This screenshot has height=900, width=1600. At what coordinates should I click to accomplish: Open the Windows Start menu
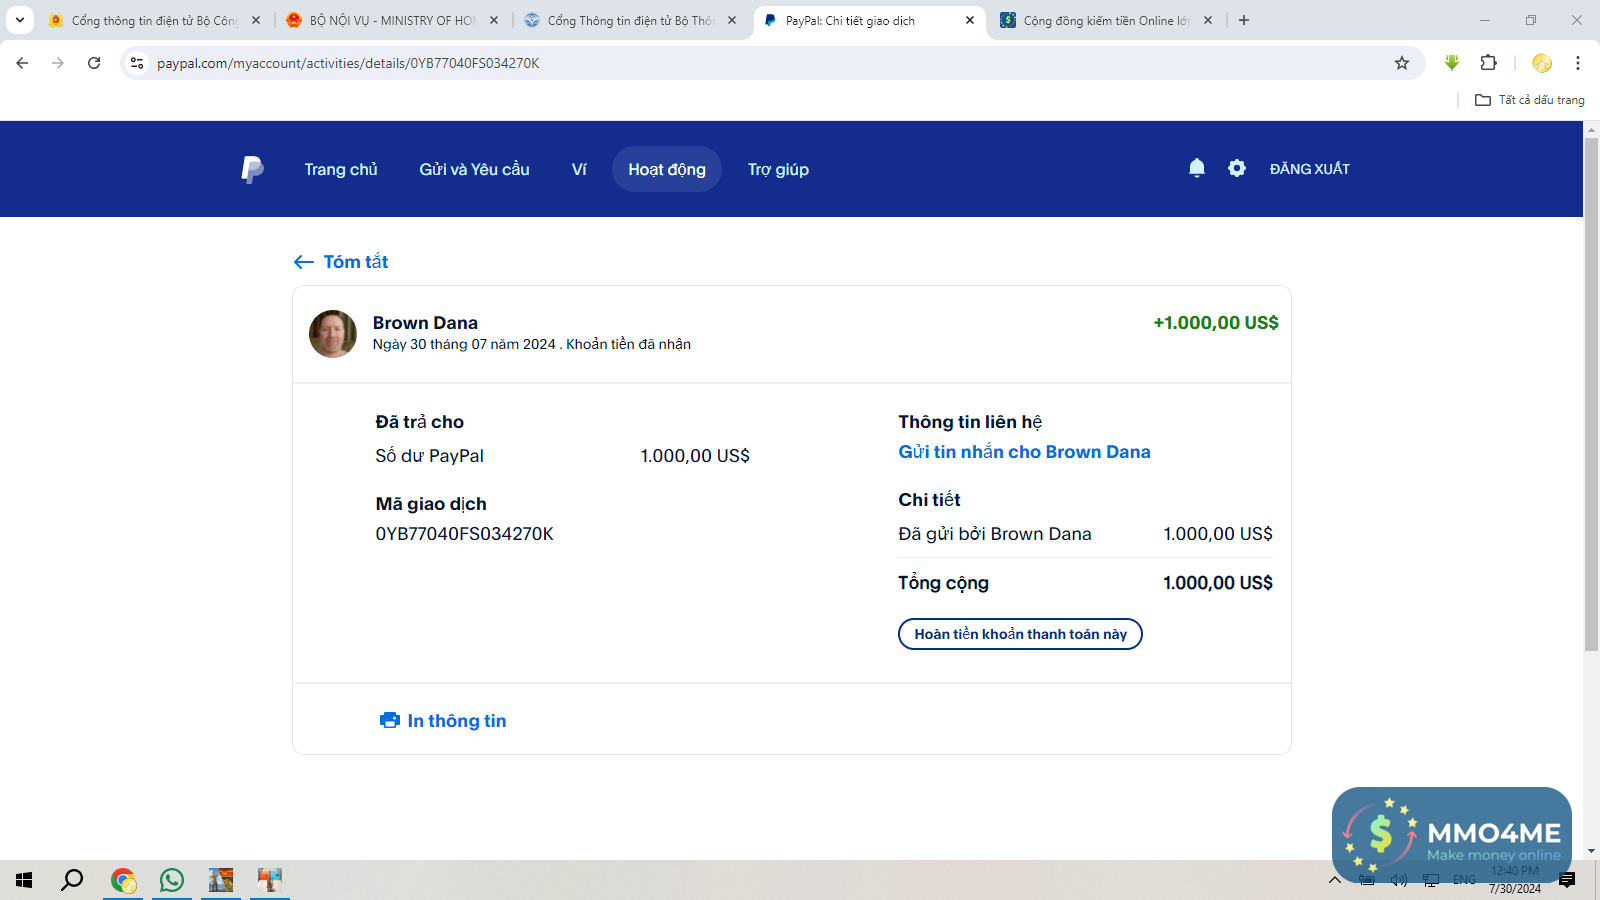(x=24, y=880)
